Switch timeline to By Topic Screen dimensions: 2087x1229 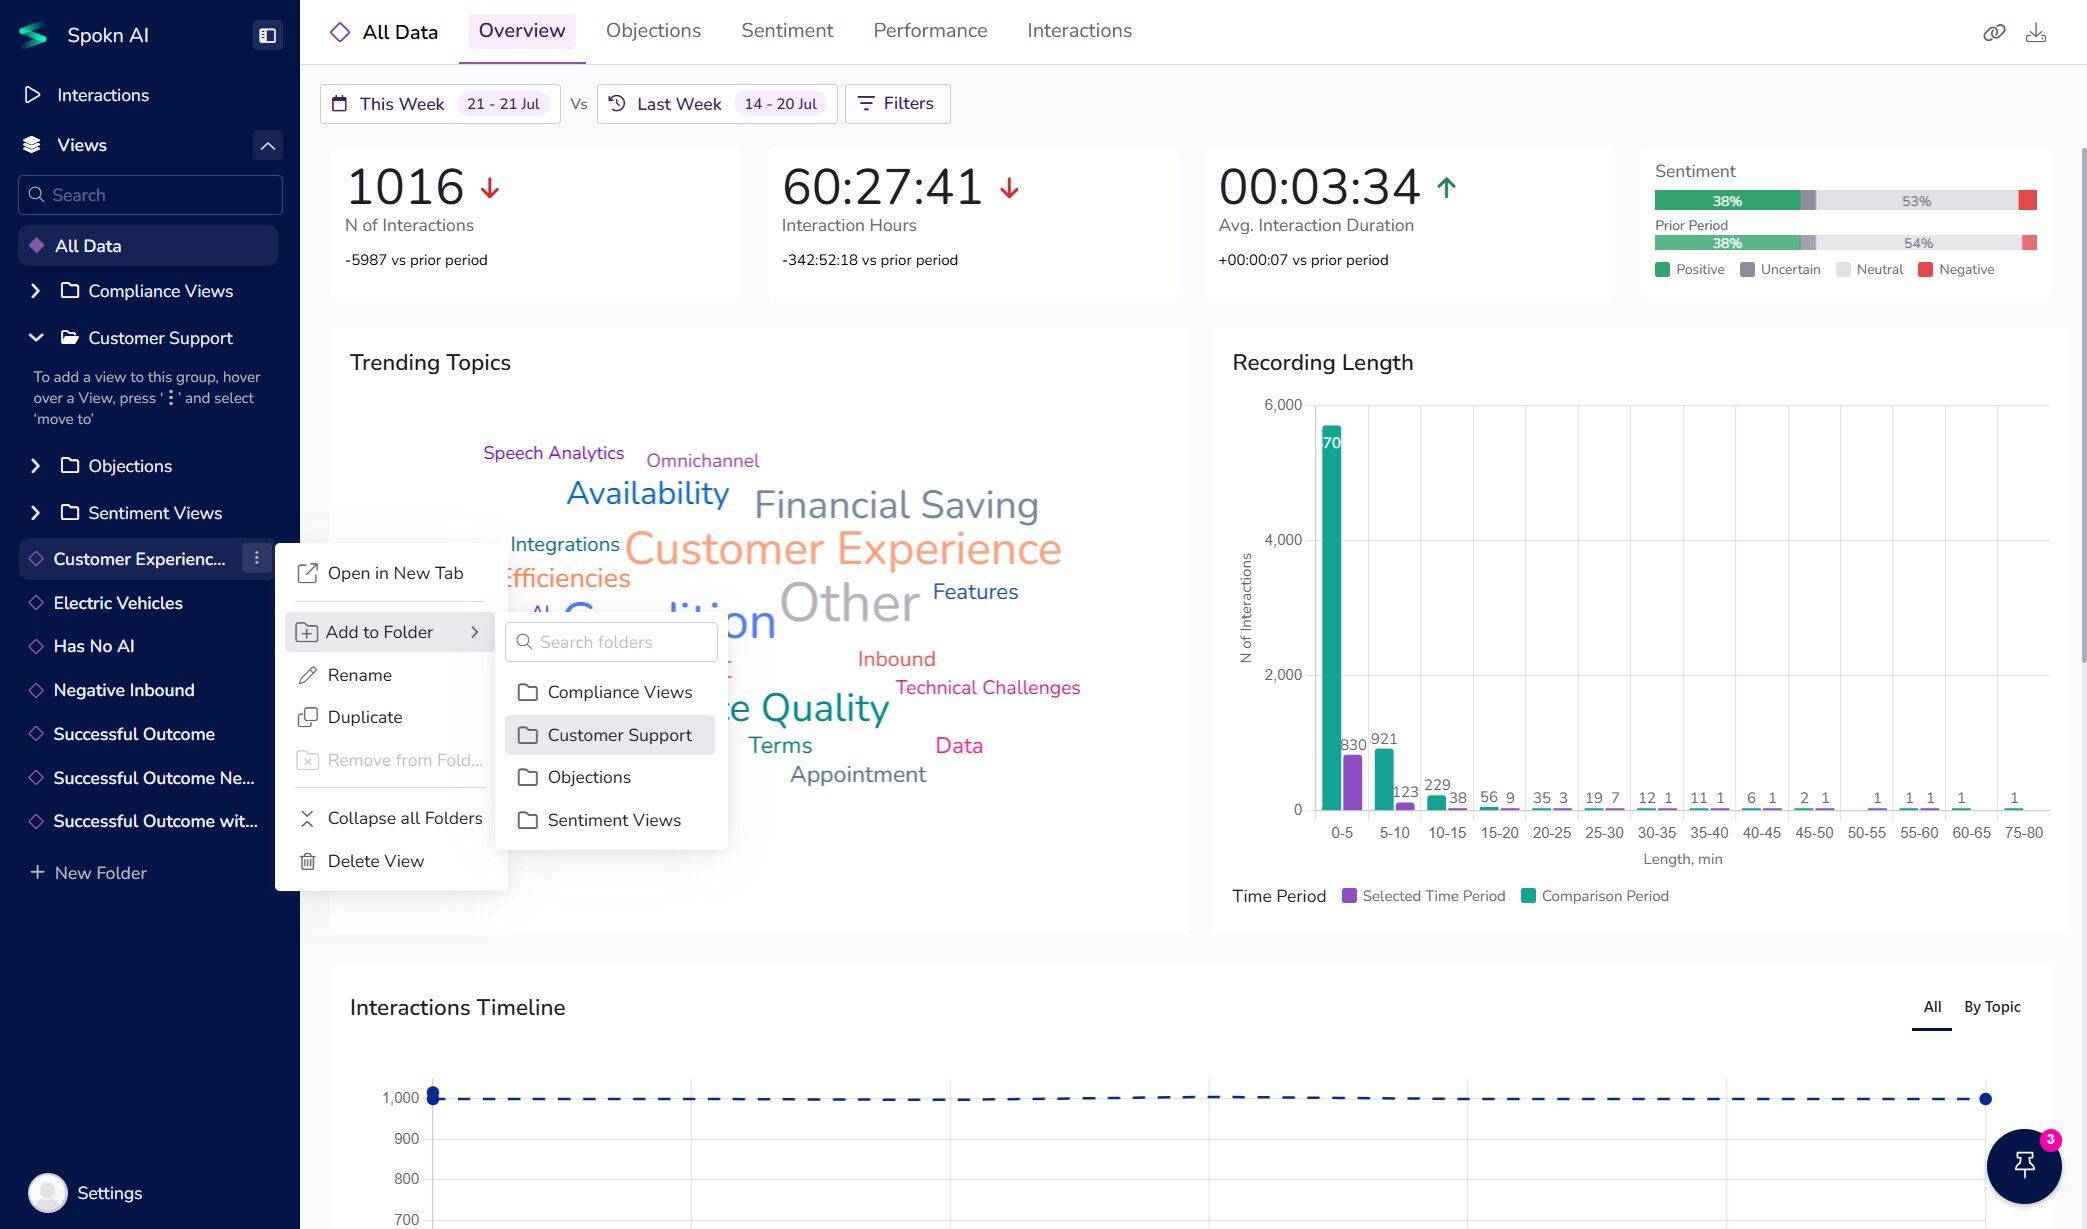[x=1991, y=1007]
